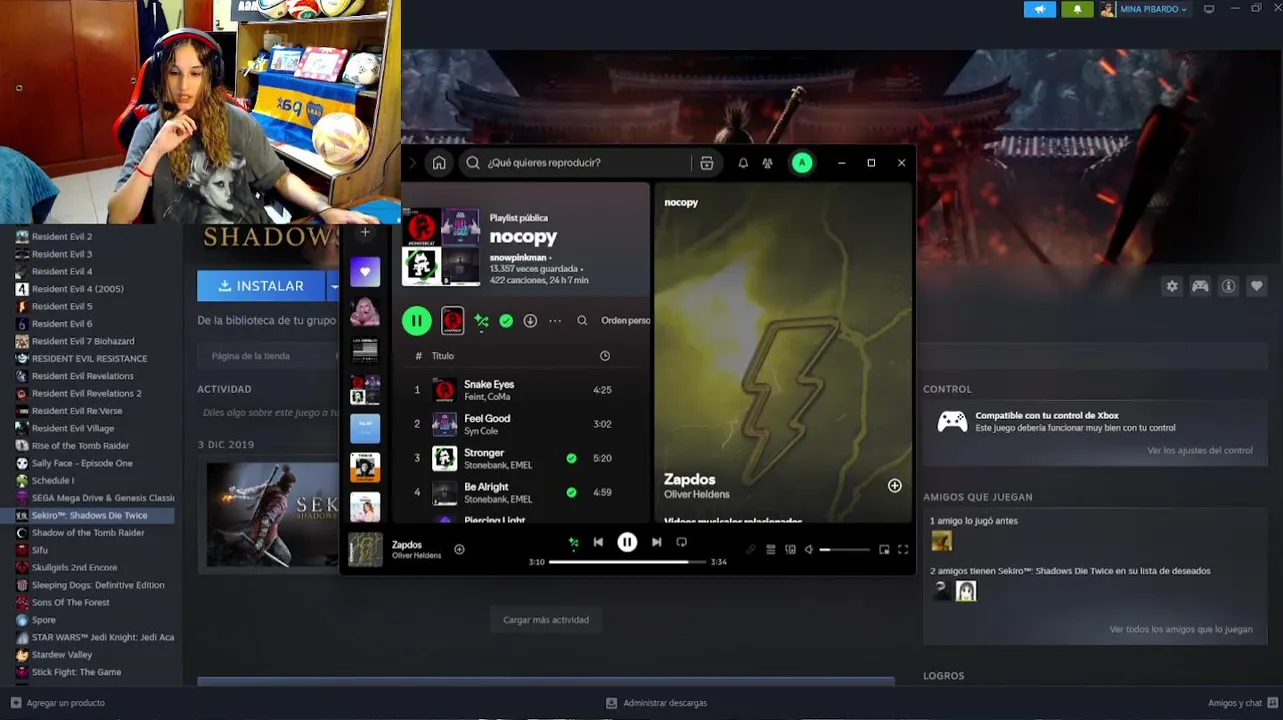
Task: Open Zapdos album art in now-playing bar
Action: click(365, 549)
